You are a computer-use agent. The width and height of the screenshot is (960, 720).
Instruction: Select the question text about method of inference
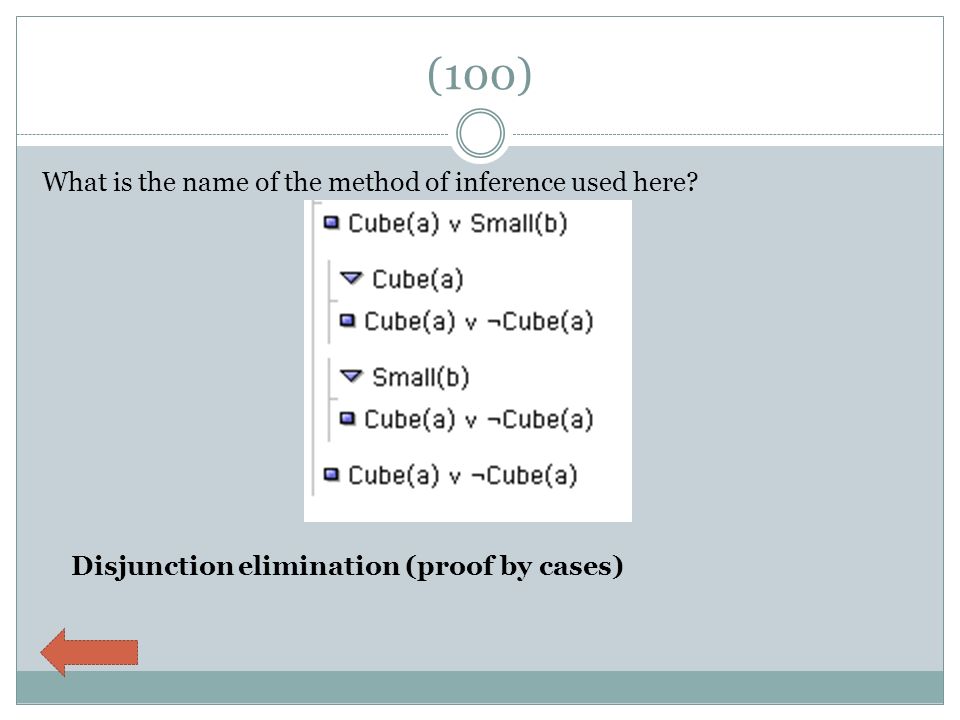point(370,182)
